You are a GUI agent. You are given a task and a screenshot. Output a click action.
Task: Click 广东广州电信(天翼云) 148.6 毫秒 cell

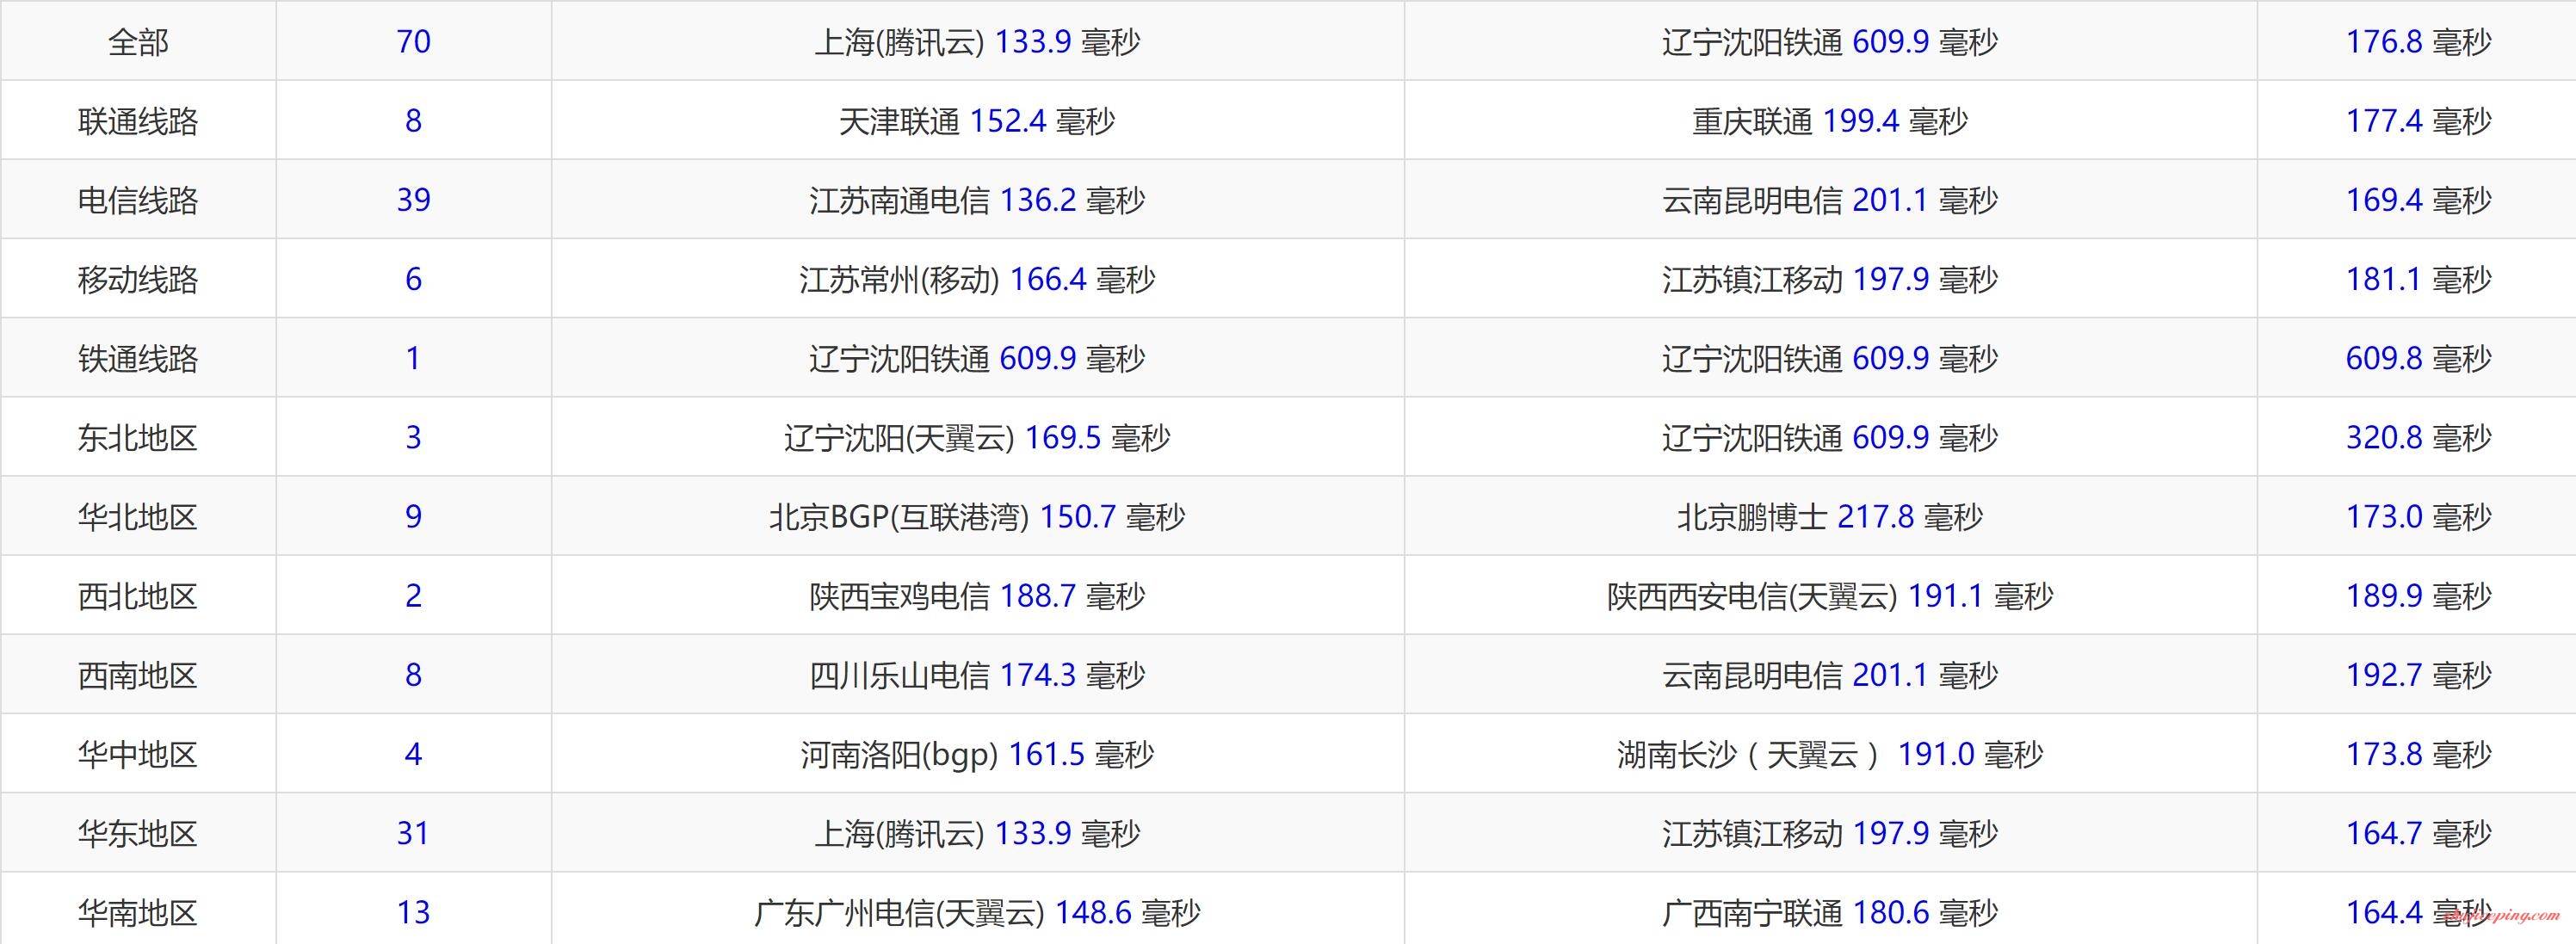[x=977, y=912]
